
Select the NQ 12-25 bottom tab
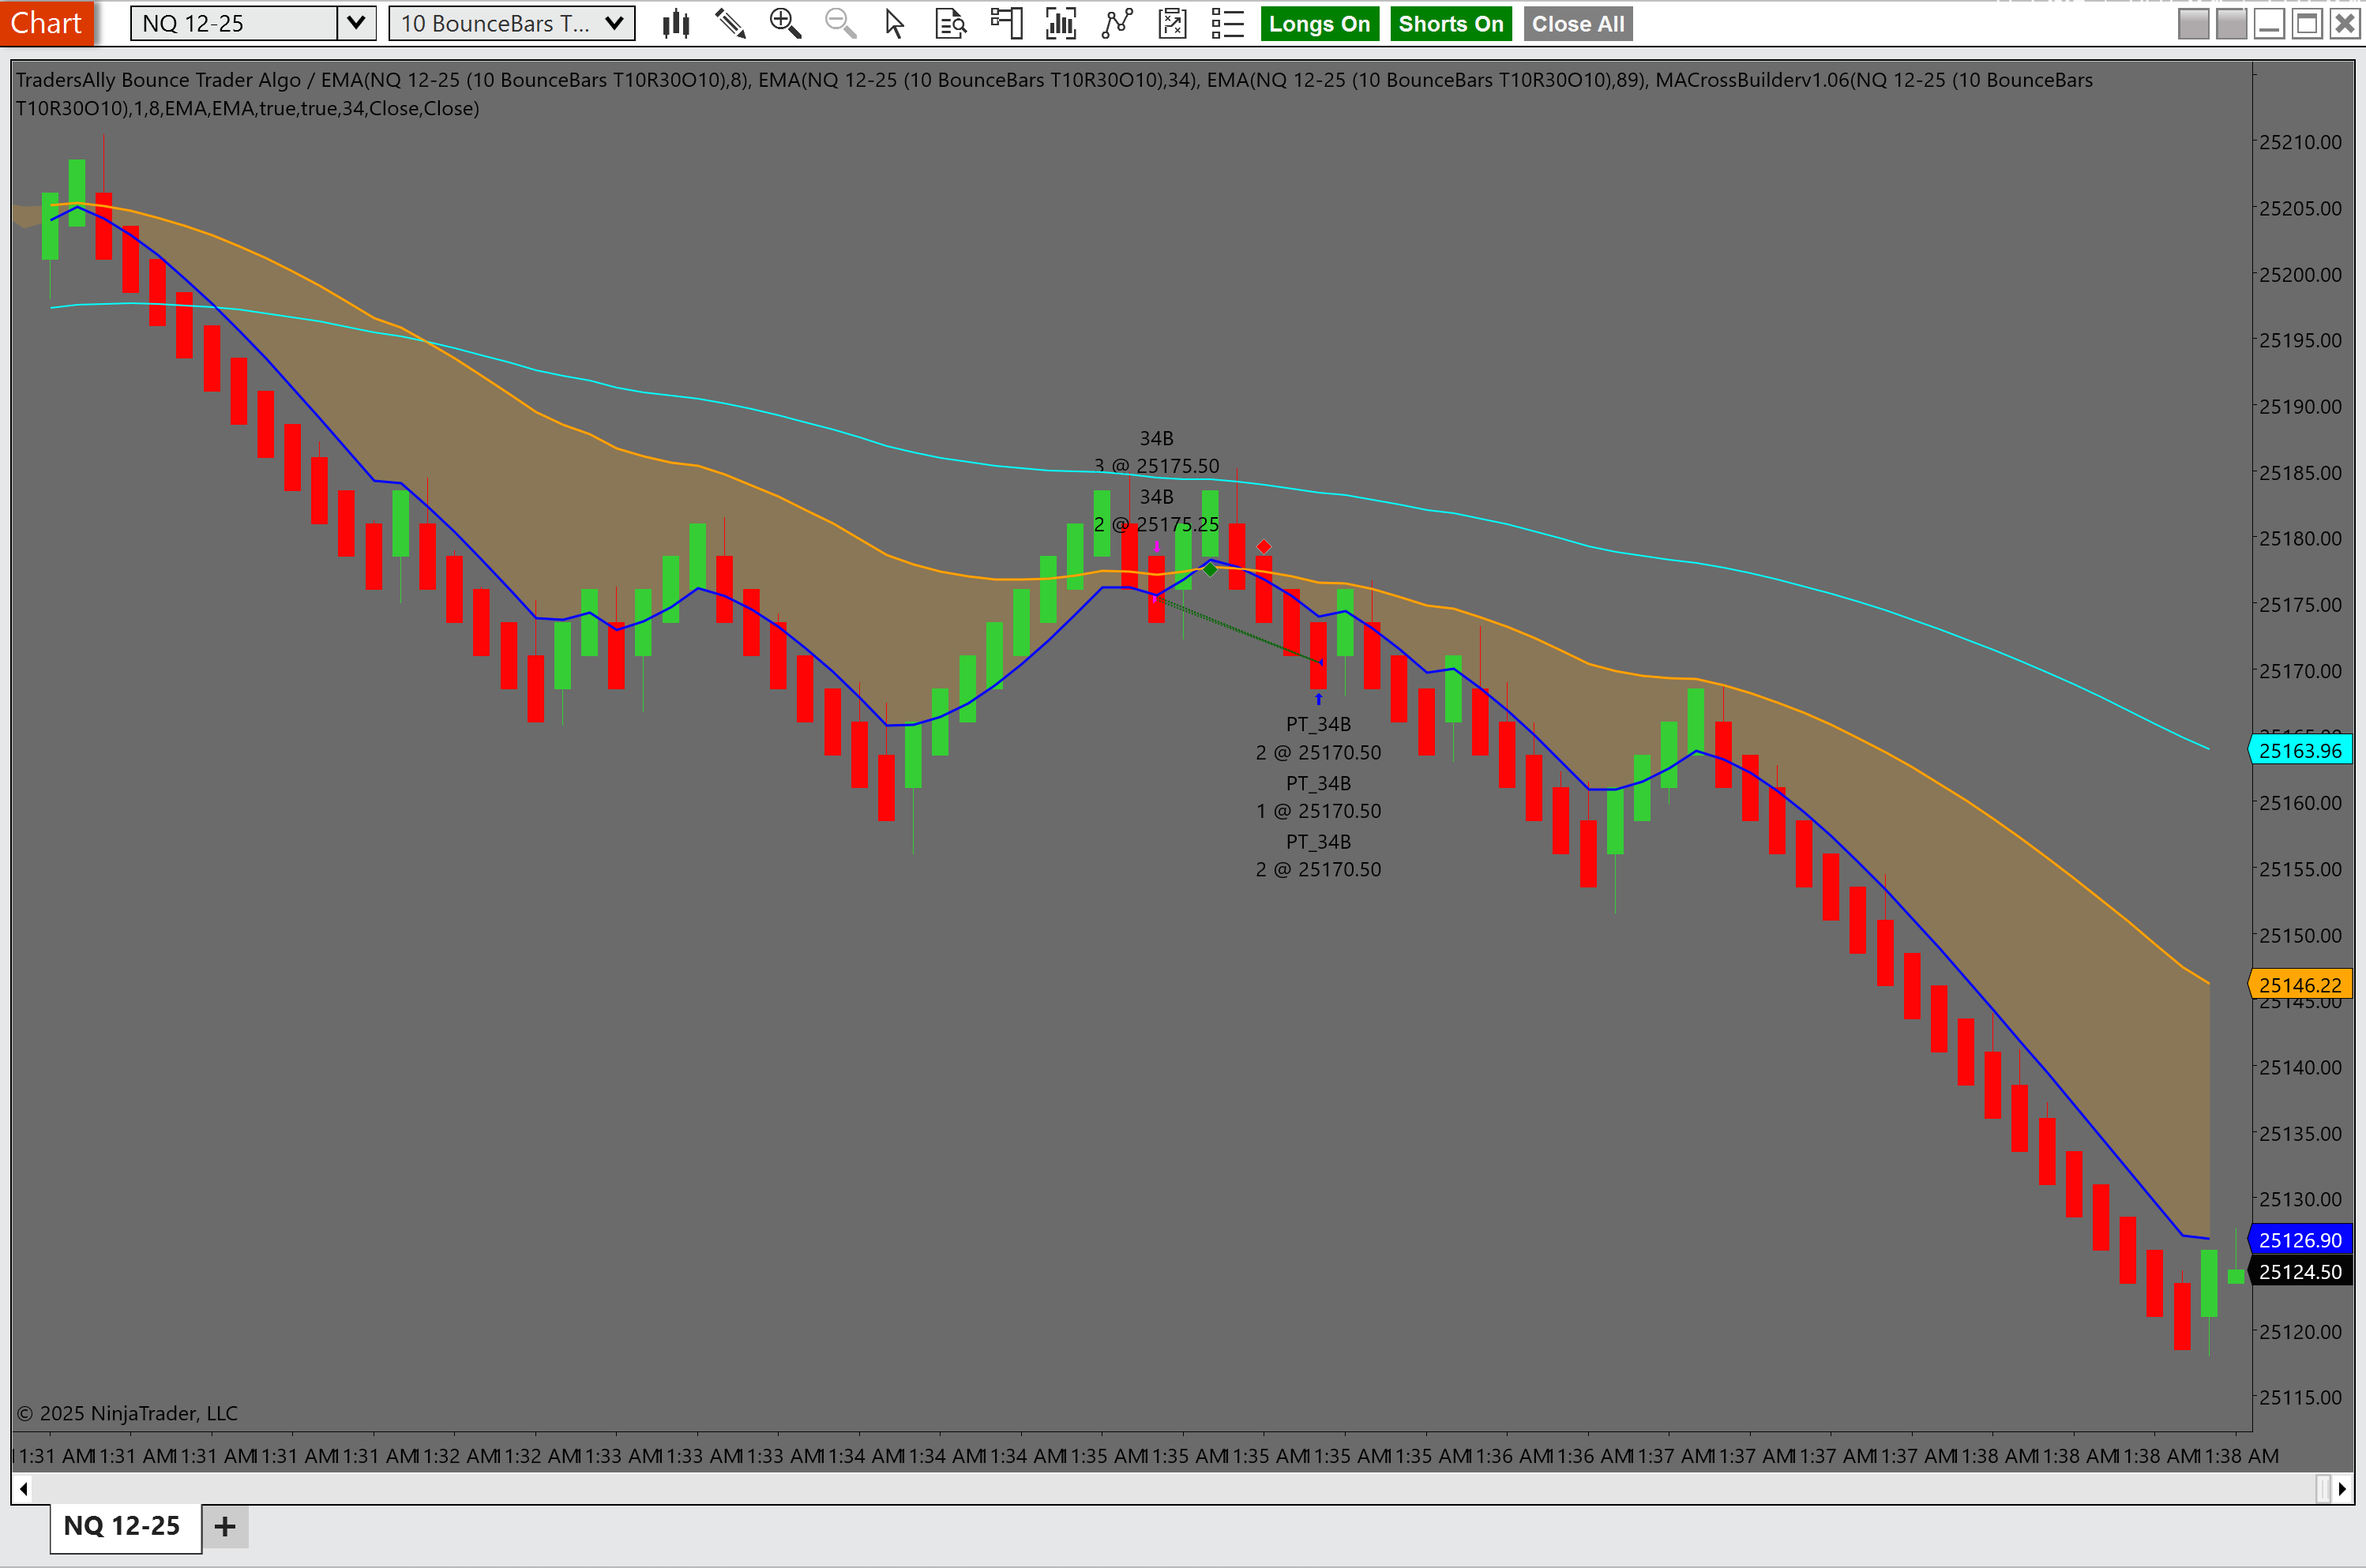(x=122, y=1526)
